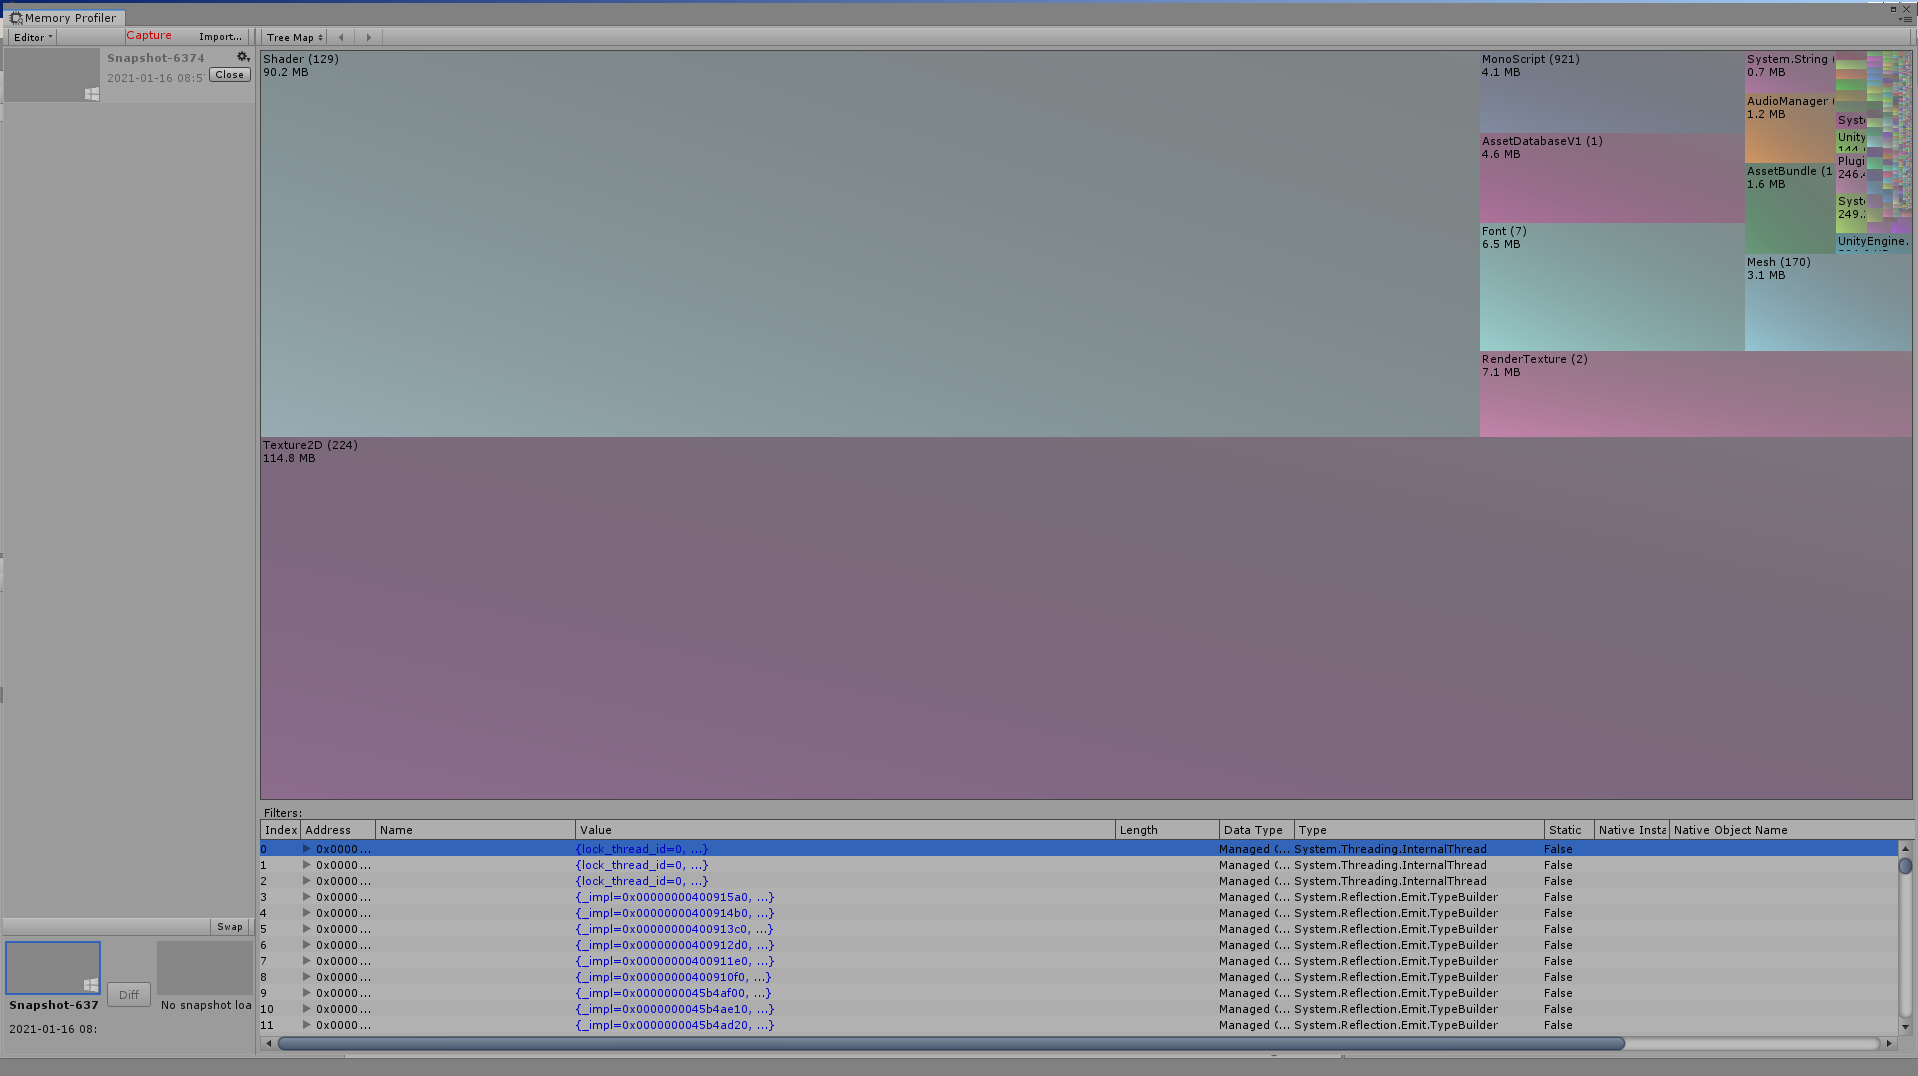
Task: Expand row 3 in the objects table
Action: (x=306, y=897)
